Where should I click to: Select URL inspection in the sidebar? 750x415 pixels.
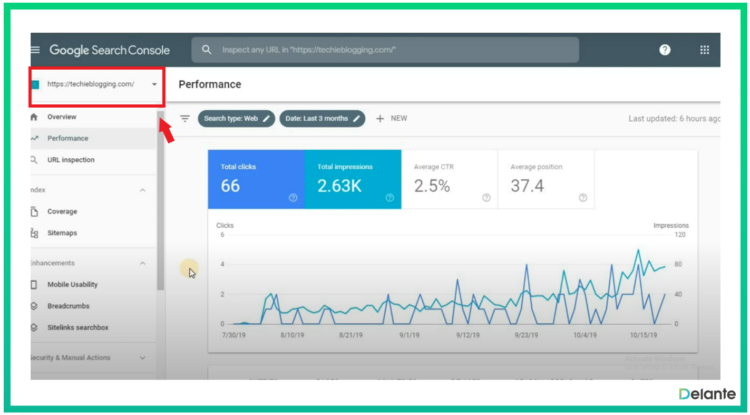71,159
